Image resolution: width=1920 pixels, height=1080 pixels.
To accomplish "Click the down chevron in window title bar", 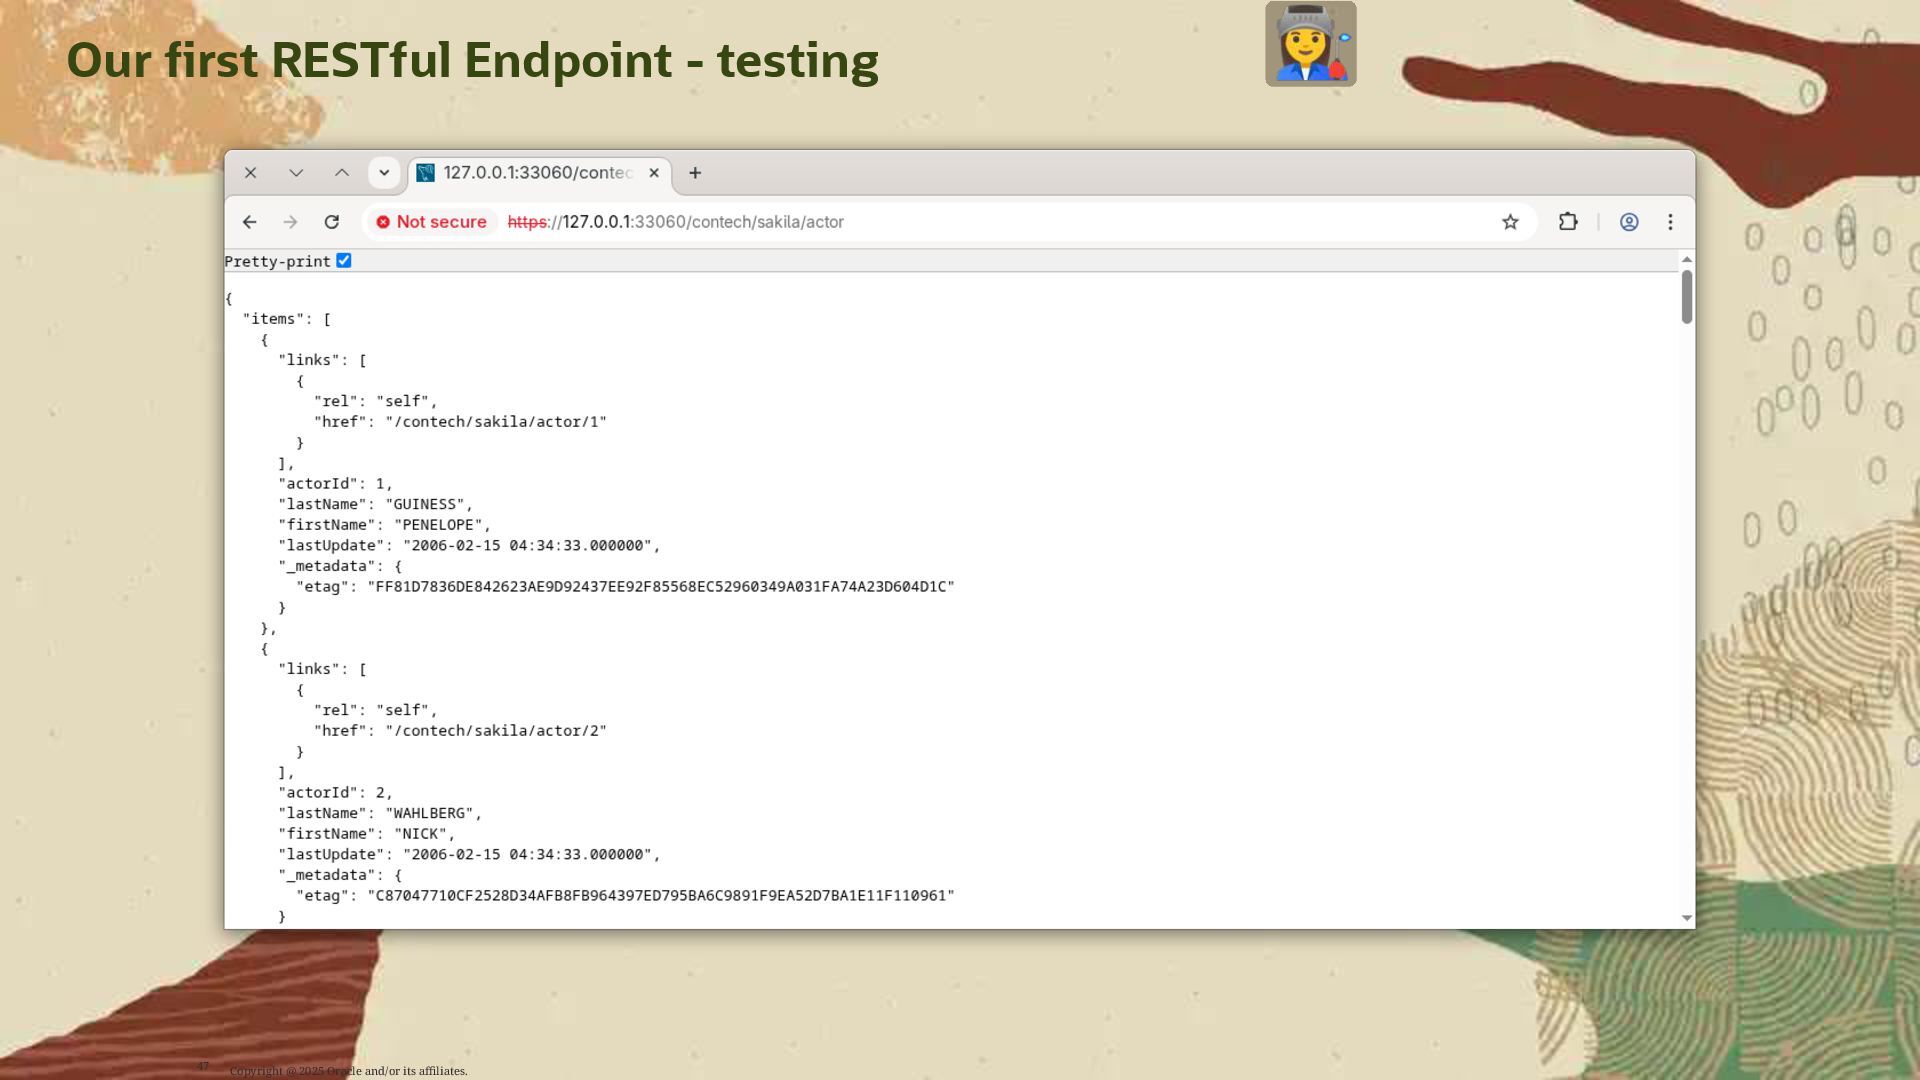I will click(x=296, y=173).
